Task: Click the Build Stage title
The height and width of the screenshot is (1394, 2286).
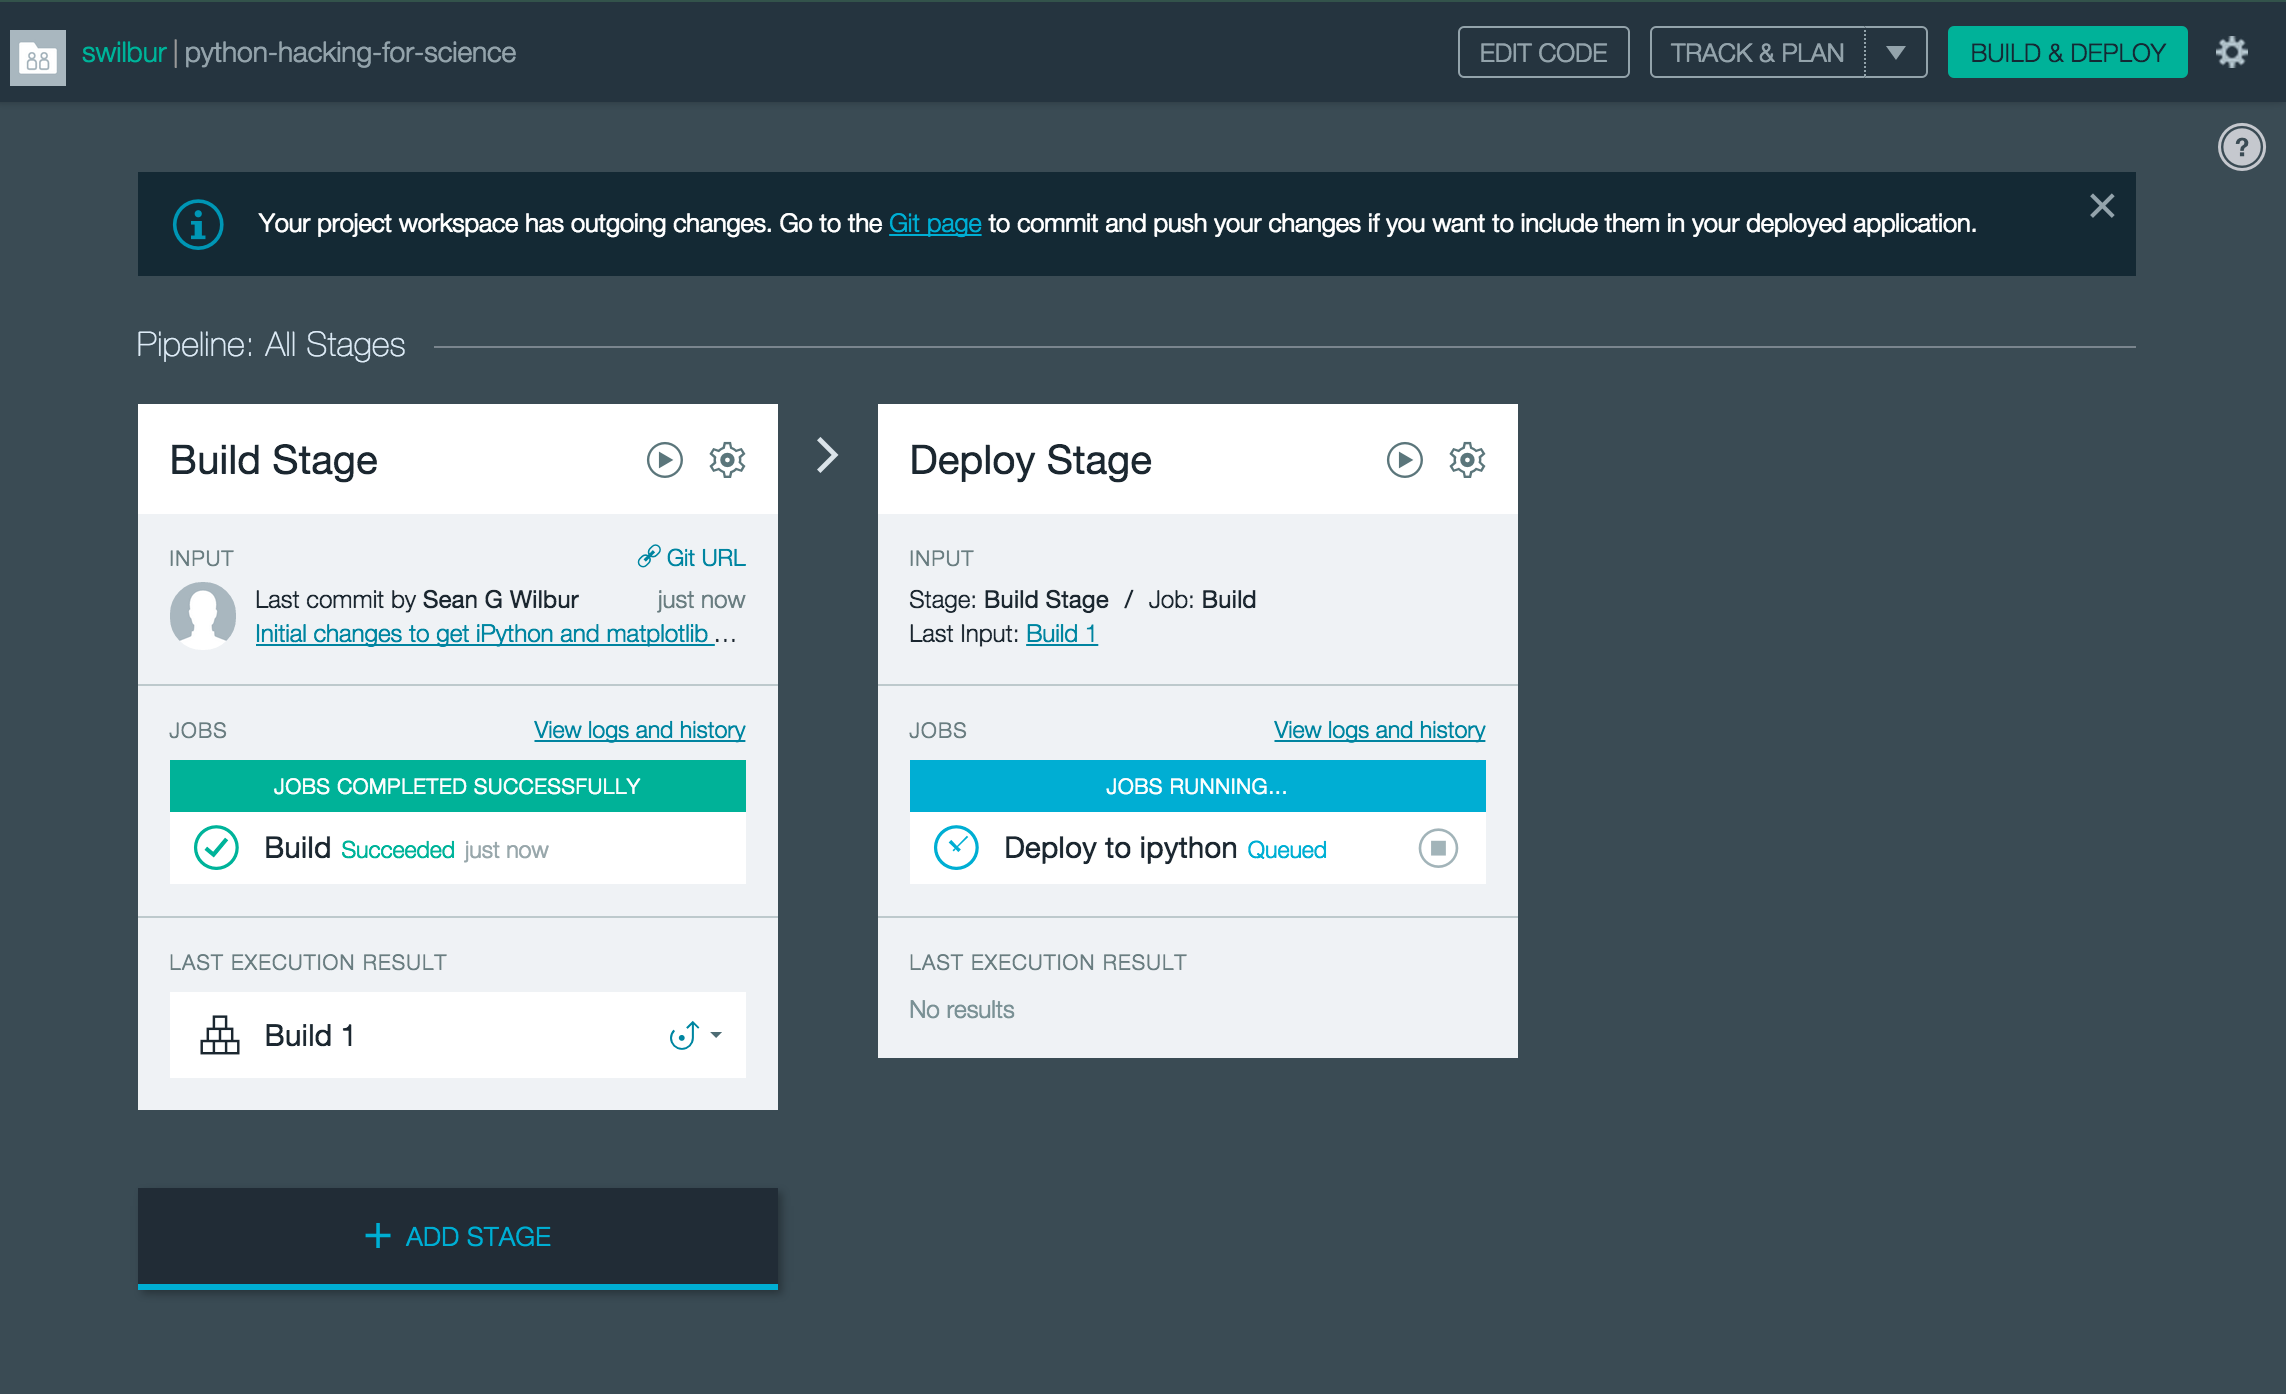Action: tap(274, 460)
